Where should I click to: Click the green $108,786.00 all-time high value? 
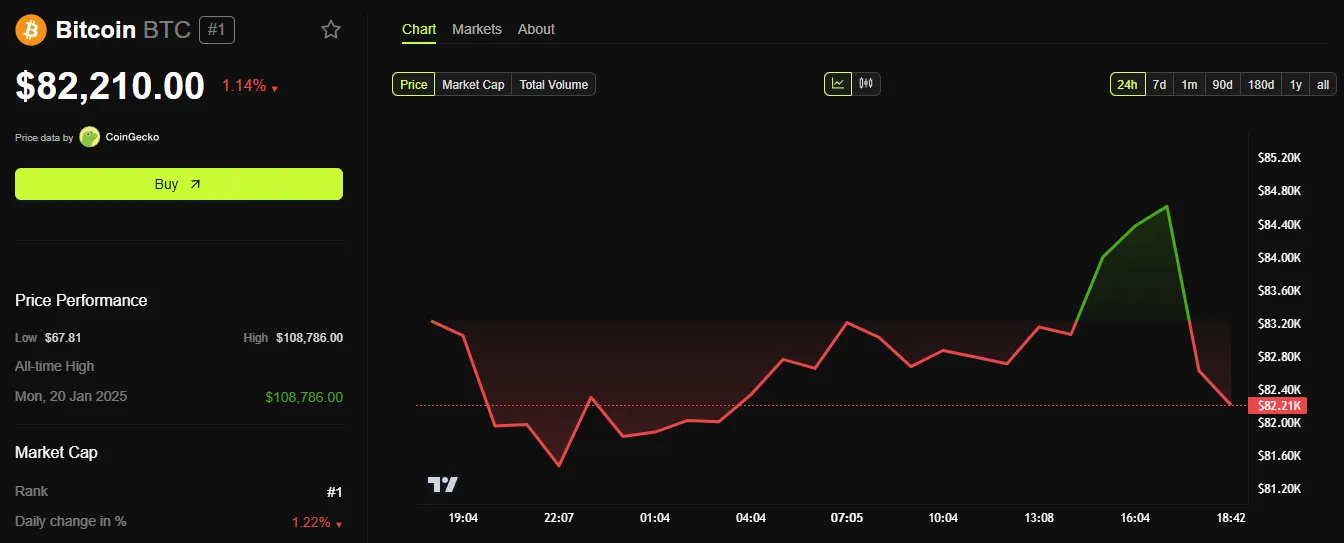[x=304, y=397]
